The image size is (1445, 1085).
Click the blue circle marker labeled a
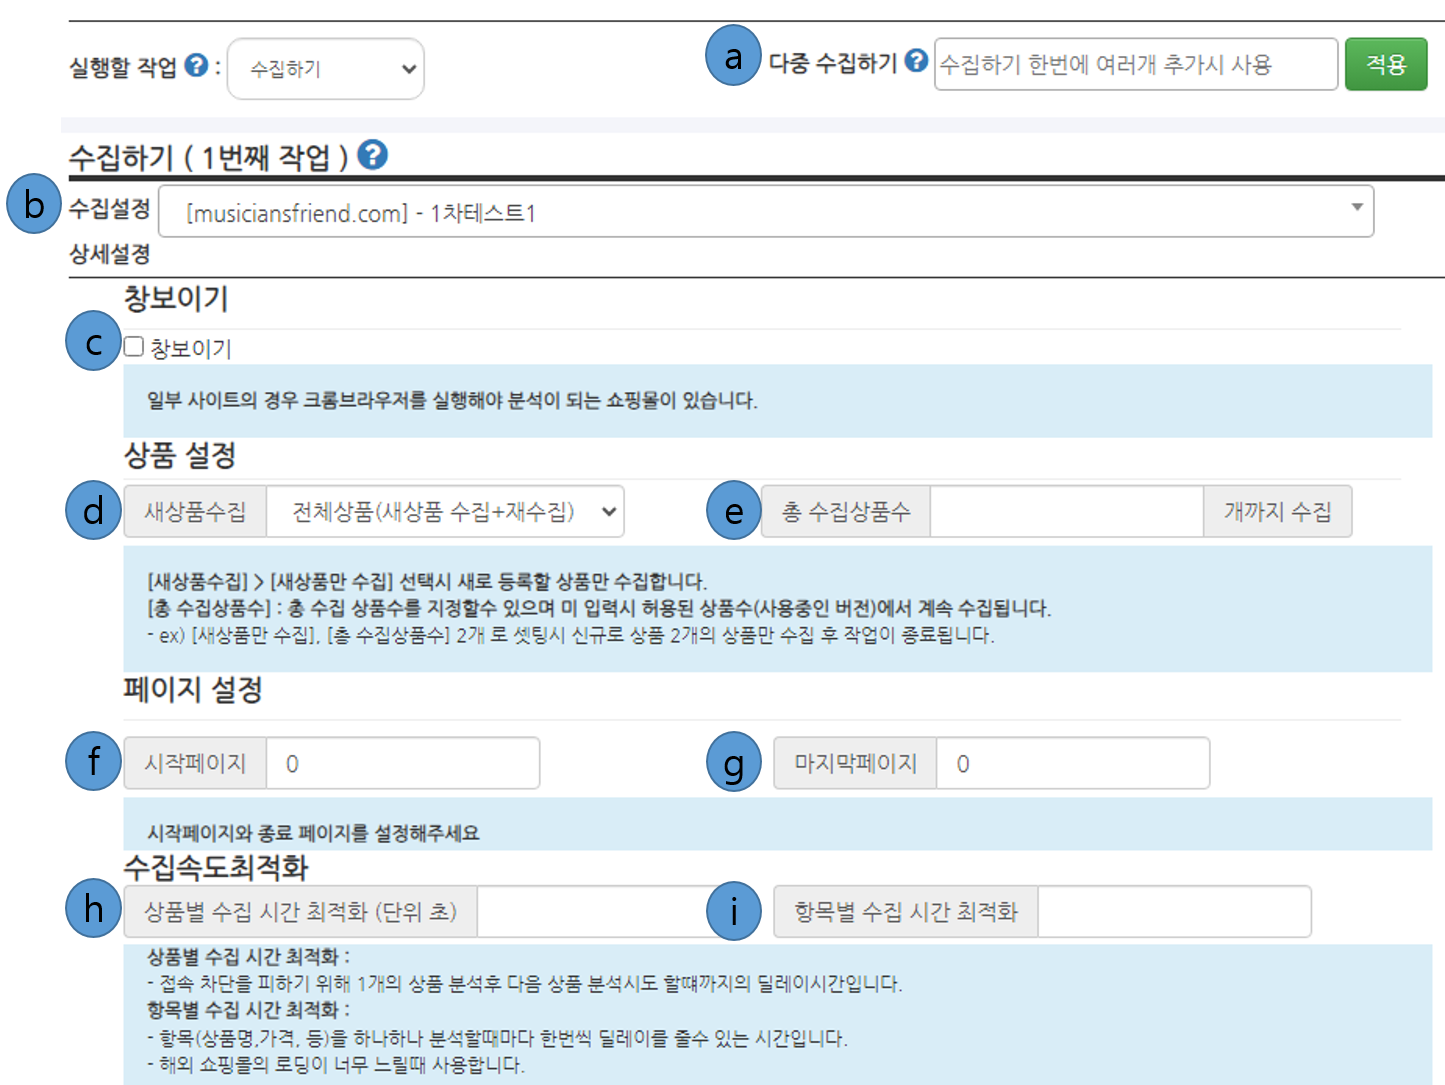click(x=733, y=58)
